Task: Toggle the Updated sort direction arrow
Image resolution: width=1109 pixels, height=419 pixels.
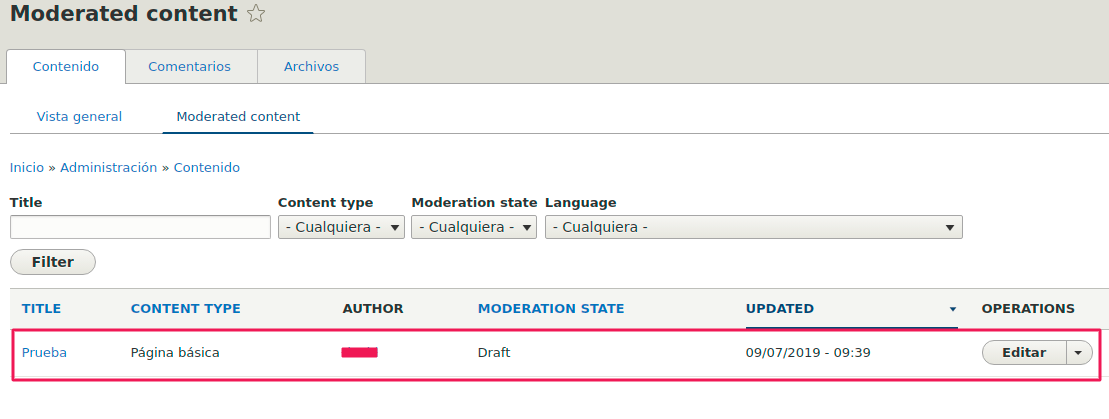Action: click(953, 309)
